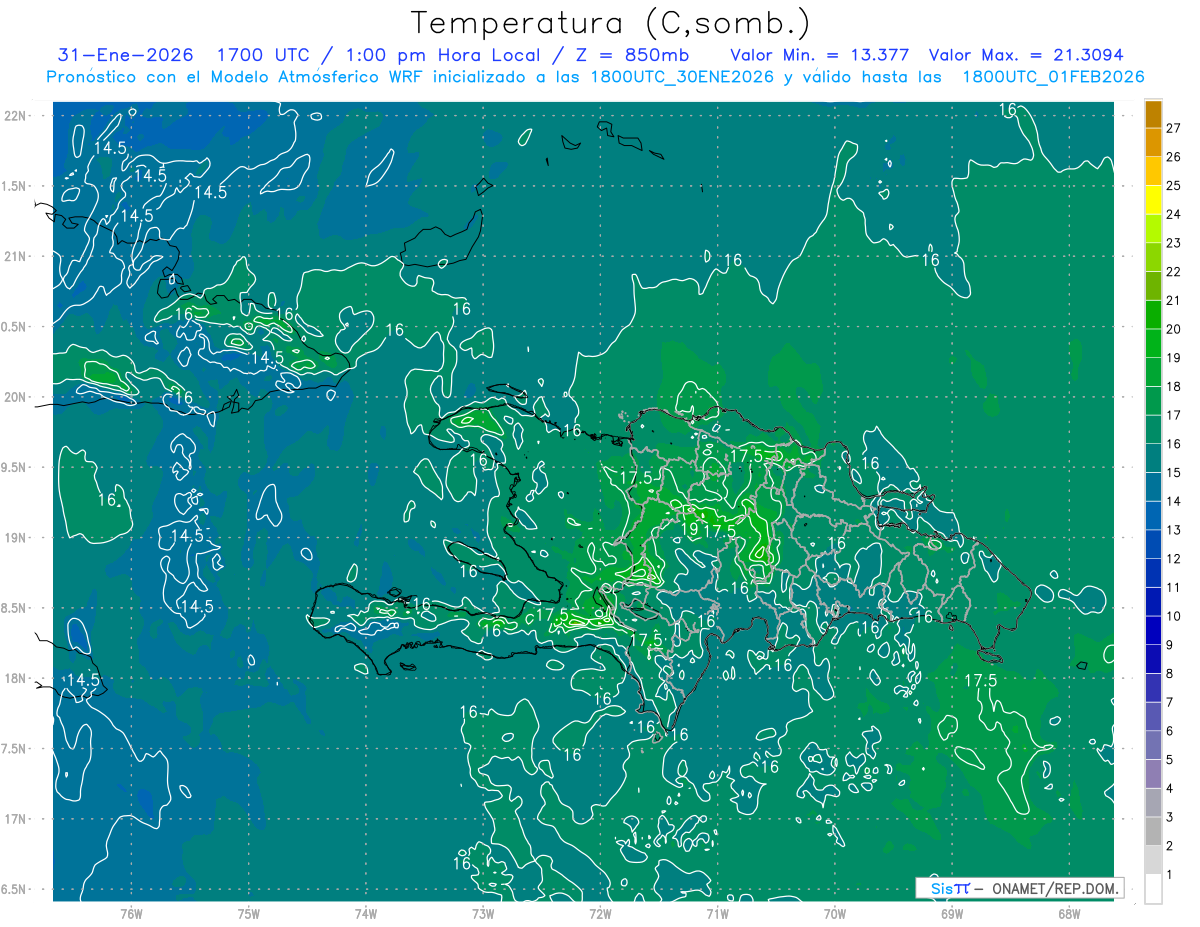
Task: Click the gray swatch between 2 and 3
Action: click(1153, 831)
